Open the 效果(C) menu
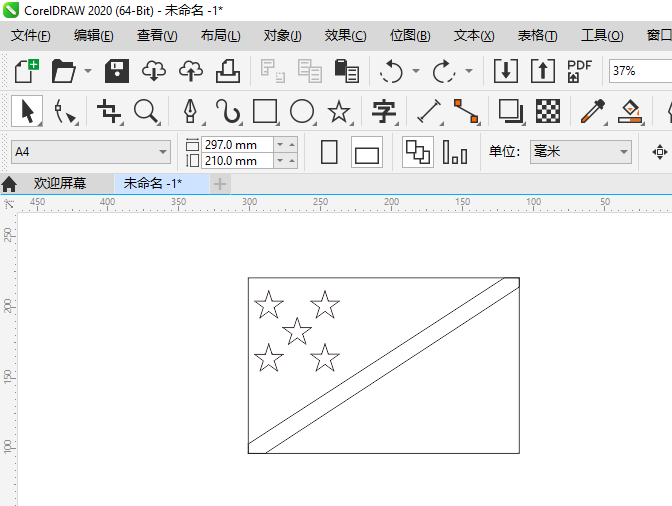This screenshot has width=672, height=506. point(345,35)
